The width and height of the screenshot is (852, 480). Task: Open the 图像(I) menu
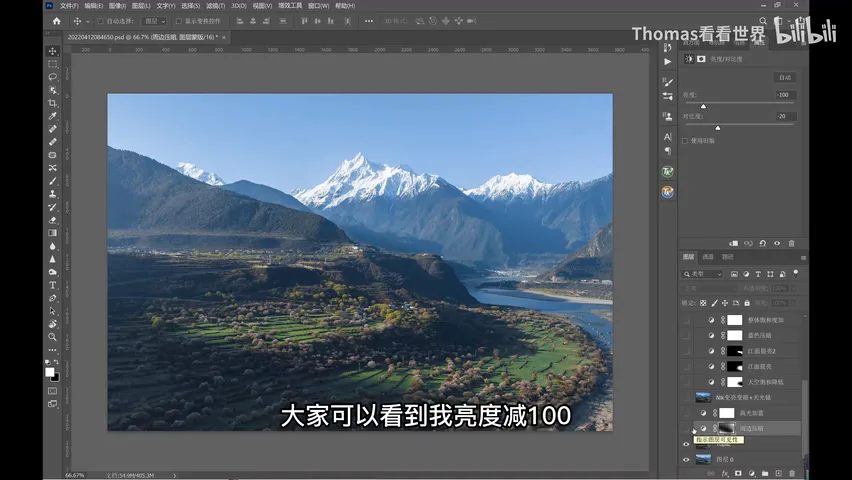pyautogui.click(x=117, y=5)
